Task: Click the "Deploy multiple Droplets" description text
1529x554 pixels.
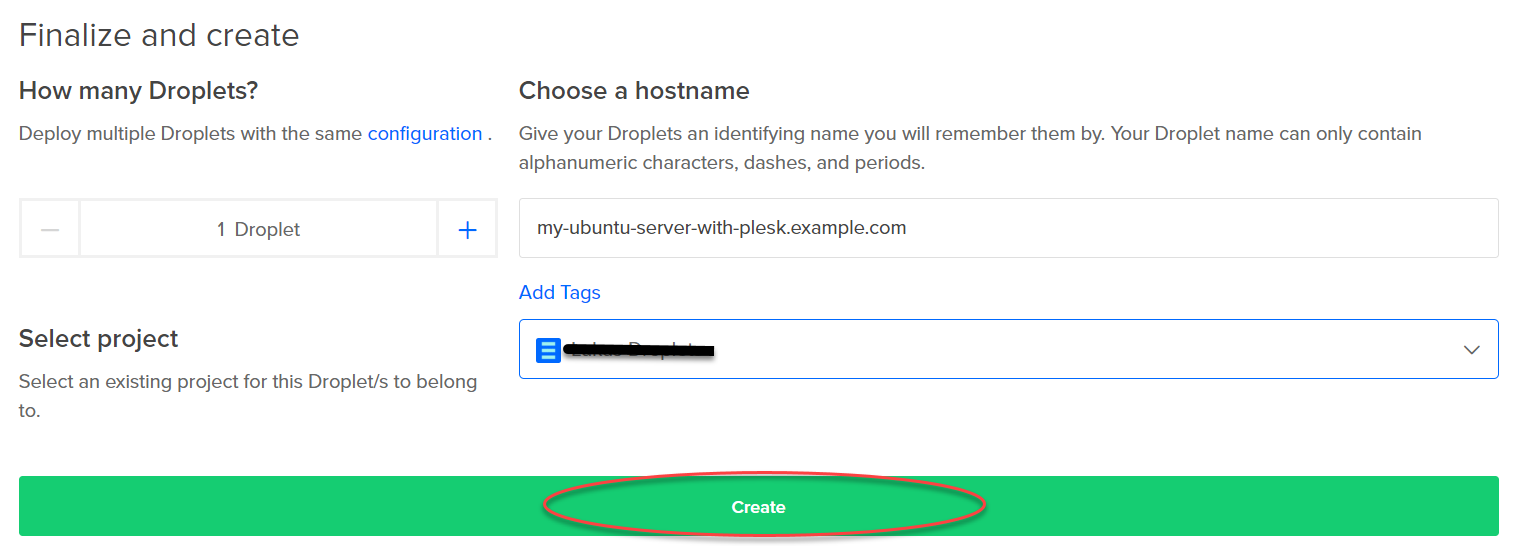Action: pyautogui.click(x=190, y=134)
